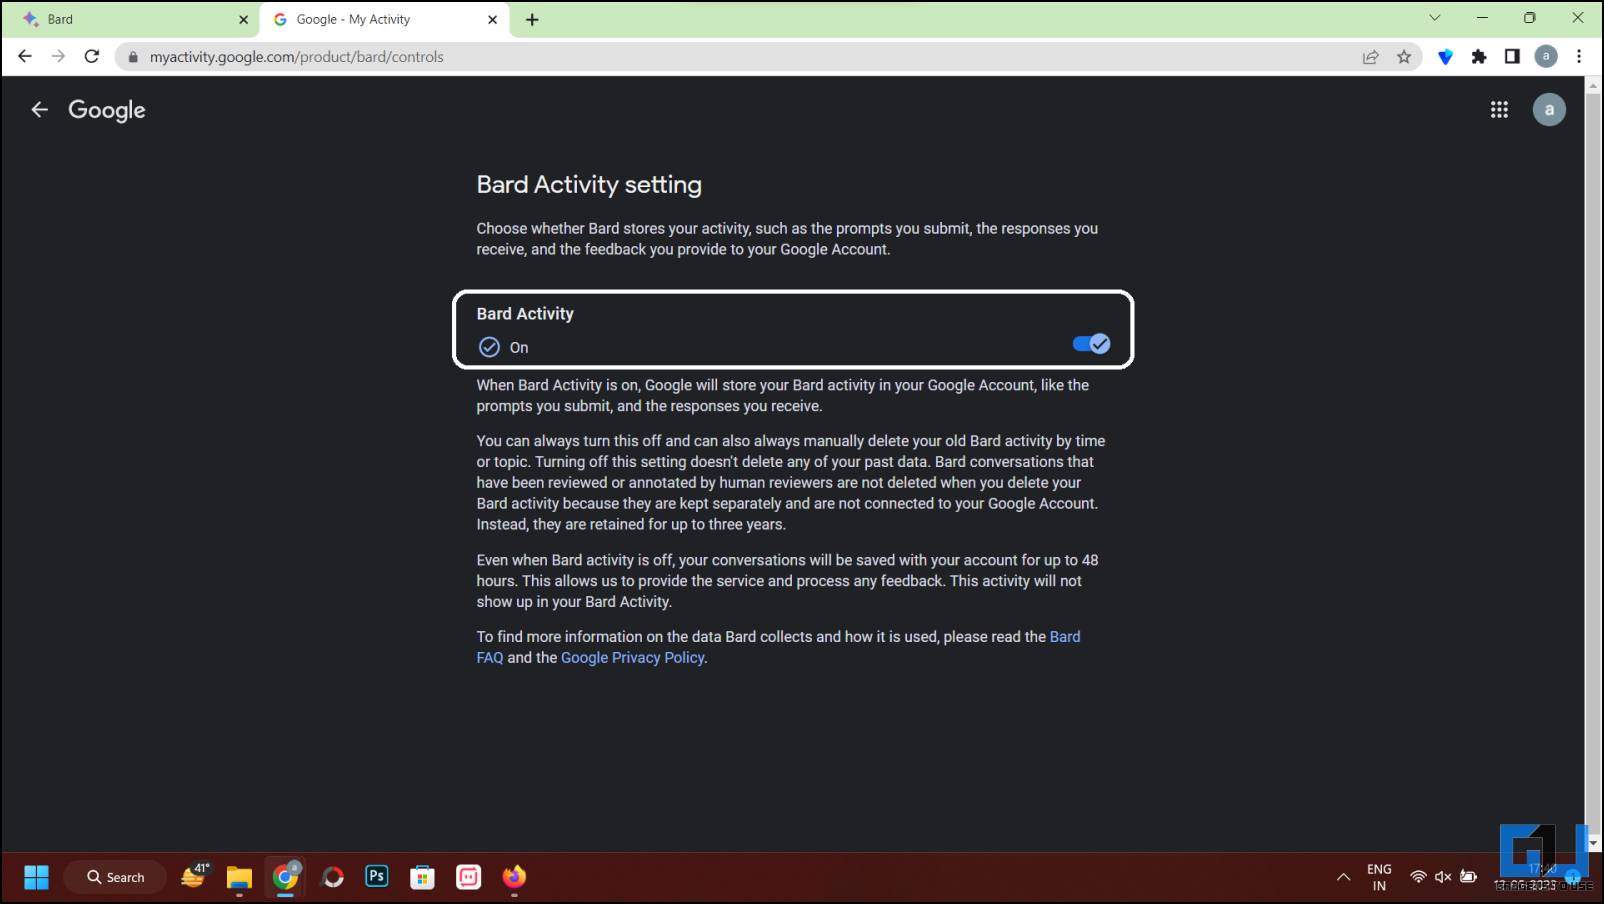Reload the current page

coord(92,57)
